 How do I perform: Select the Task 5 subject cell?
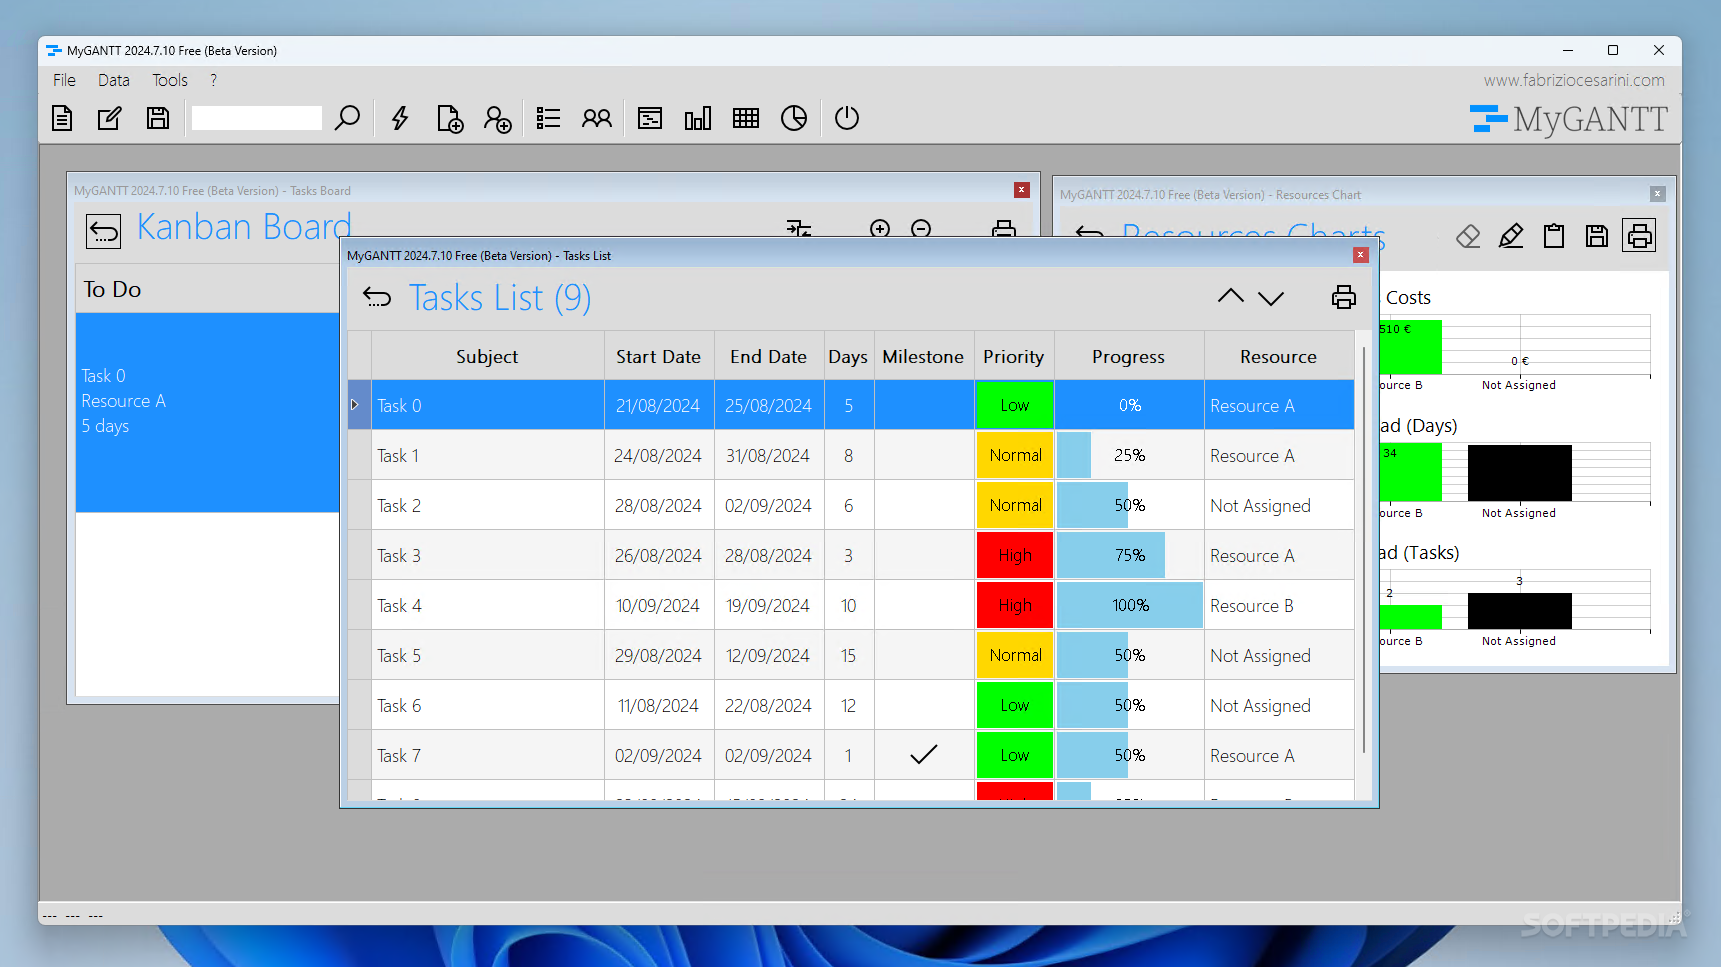click(x=488, y=655)
